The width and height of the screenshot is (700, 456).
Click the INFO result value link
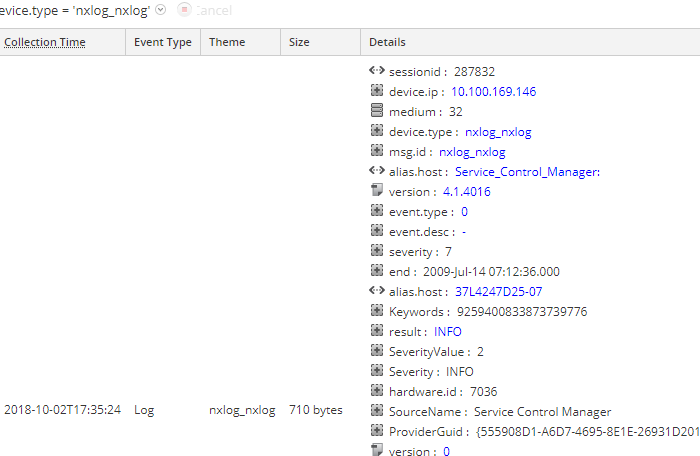[448, 331]
